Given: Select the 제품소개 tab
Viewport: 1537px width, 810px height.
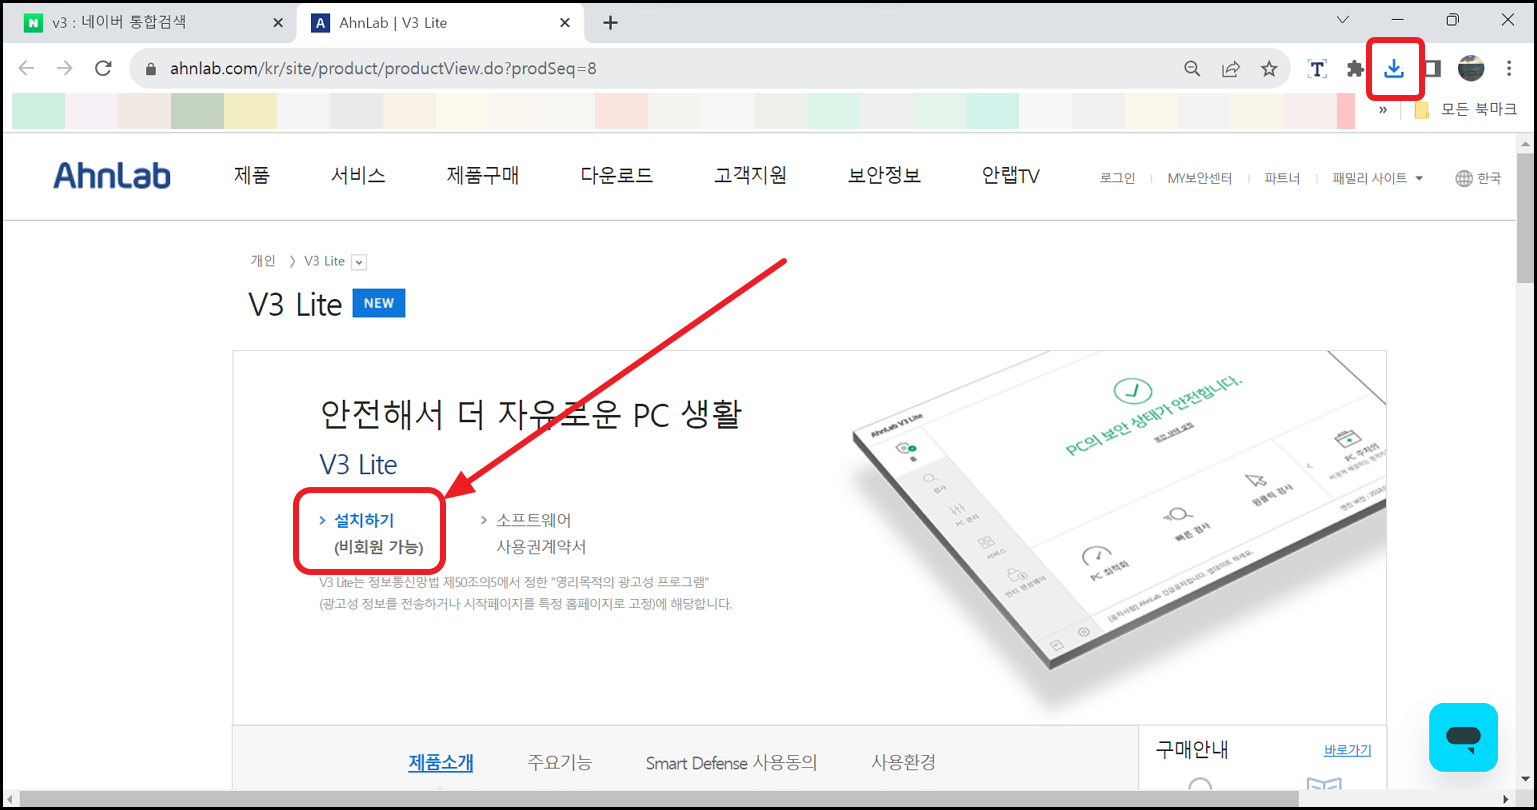Looking at the screenshot, I should click(x=440, y=762).
